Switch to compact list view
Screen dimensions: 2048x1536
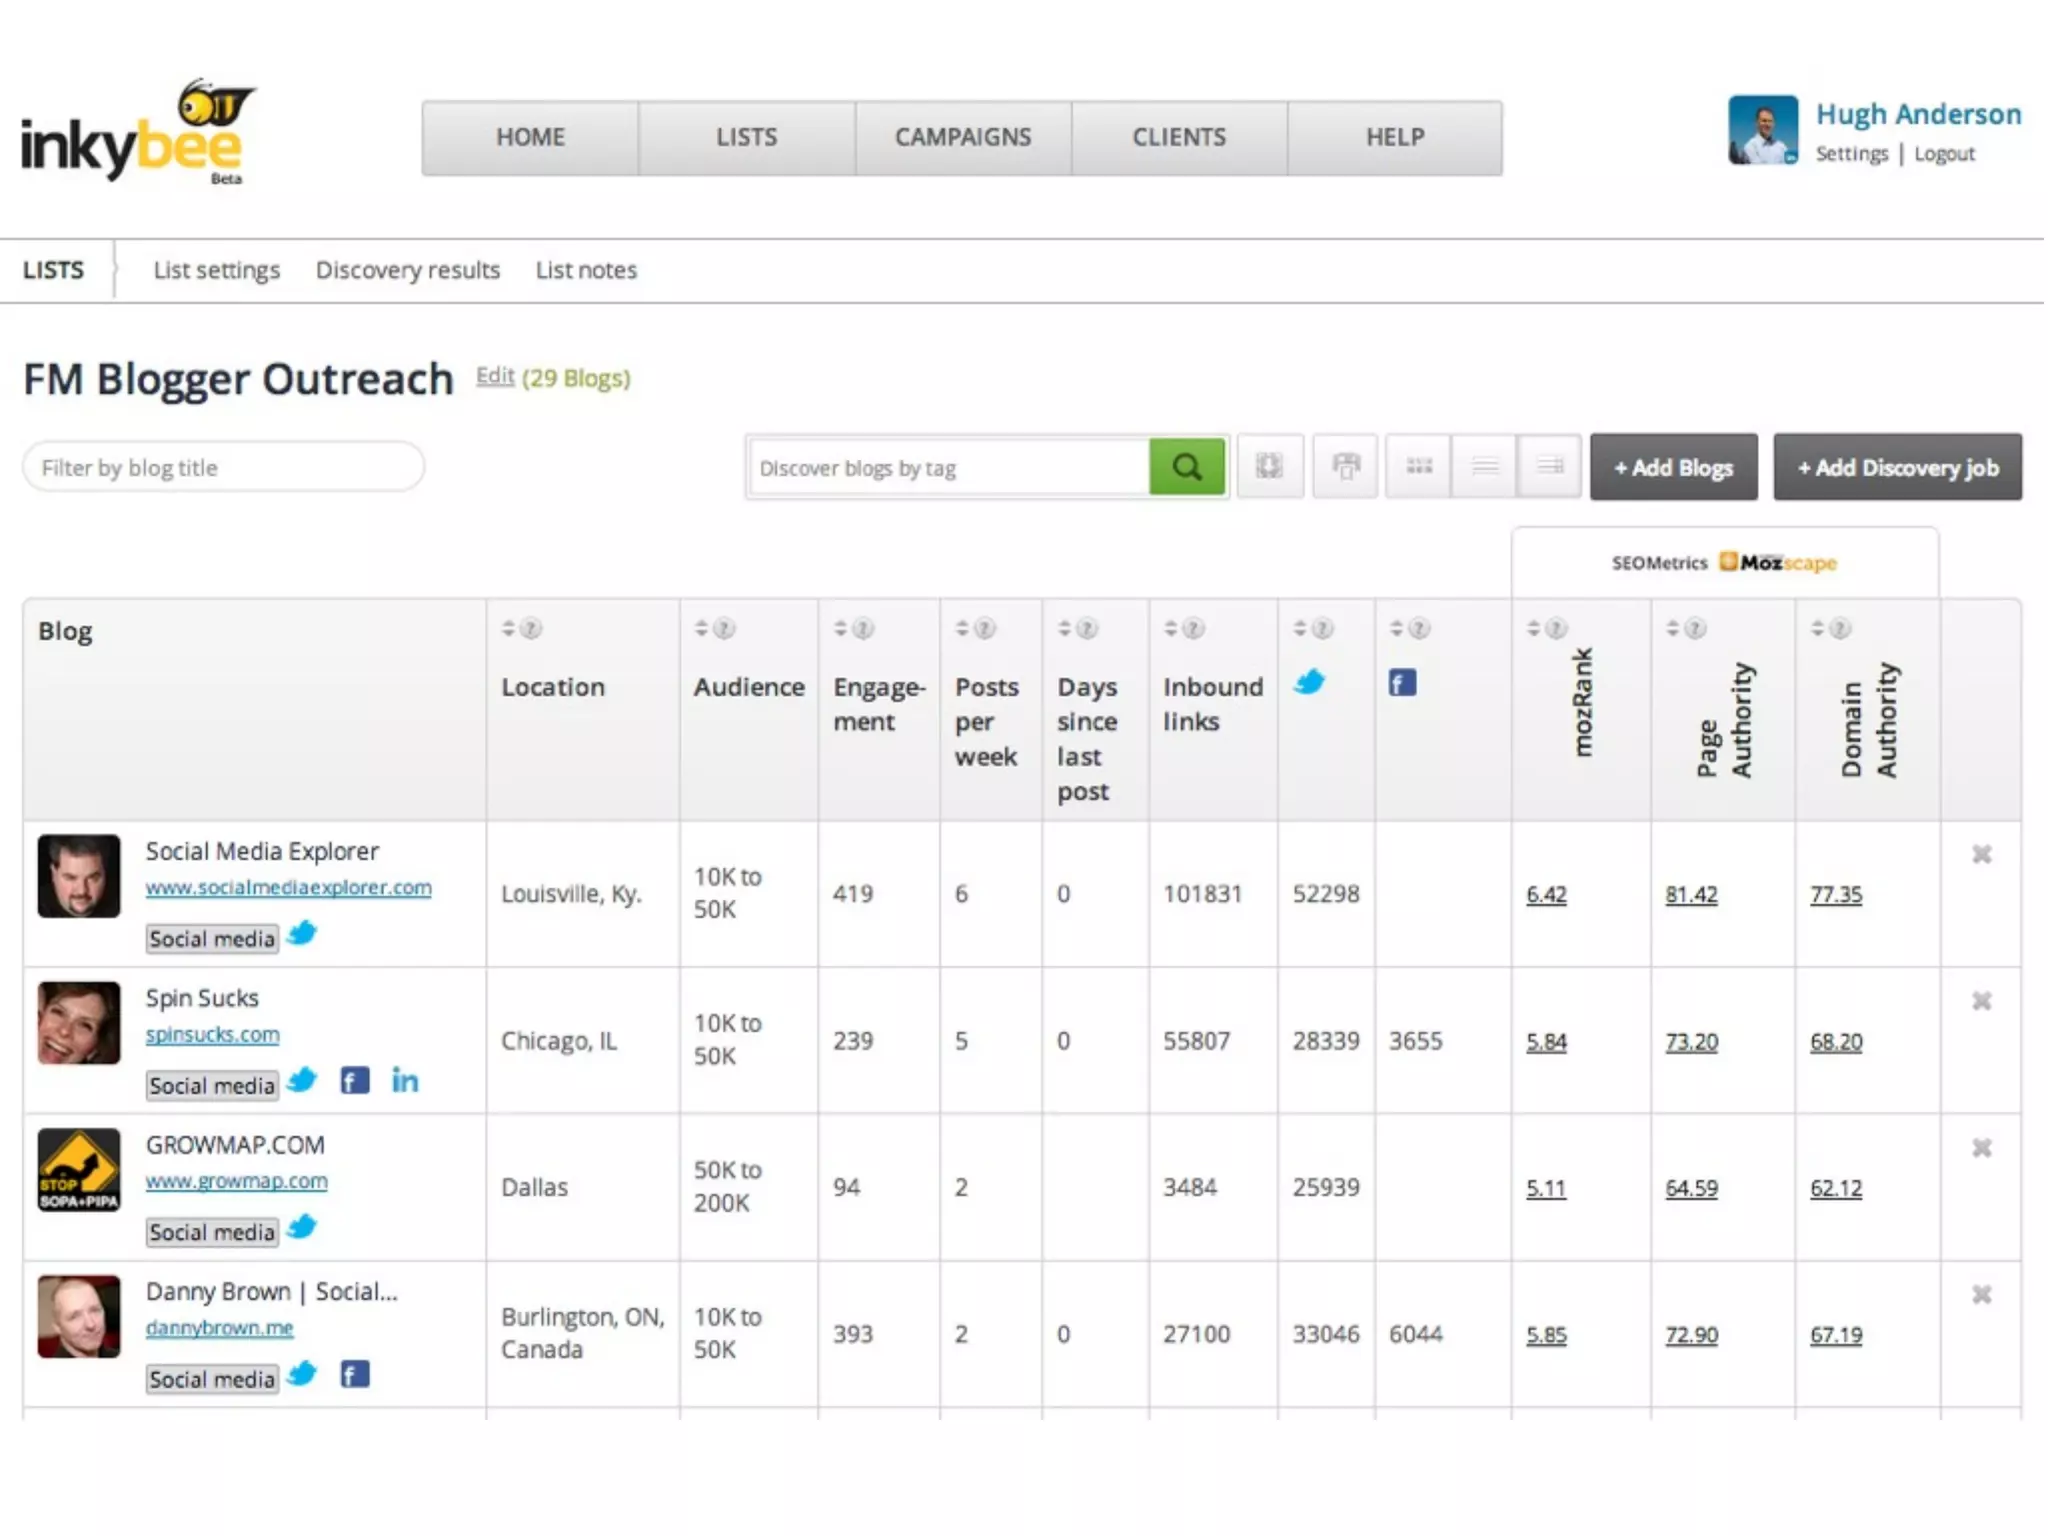(x=1485, y=466)
